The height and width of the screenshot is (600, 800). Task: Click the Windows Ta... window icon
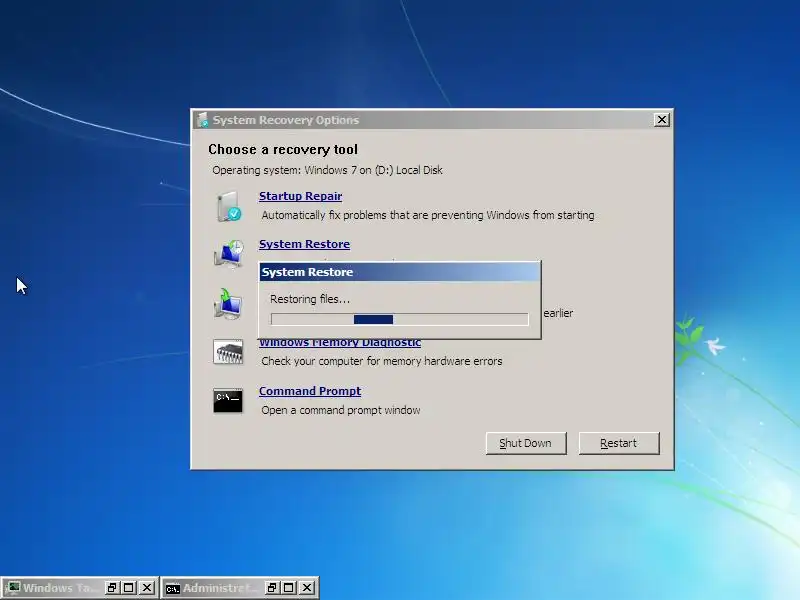pos(13,588)
